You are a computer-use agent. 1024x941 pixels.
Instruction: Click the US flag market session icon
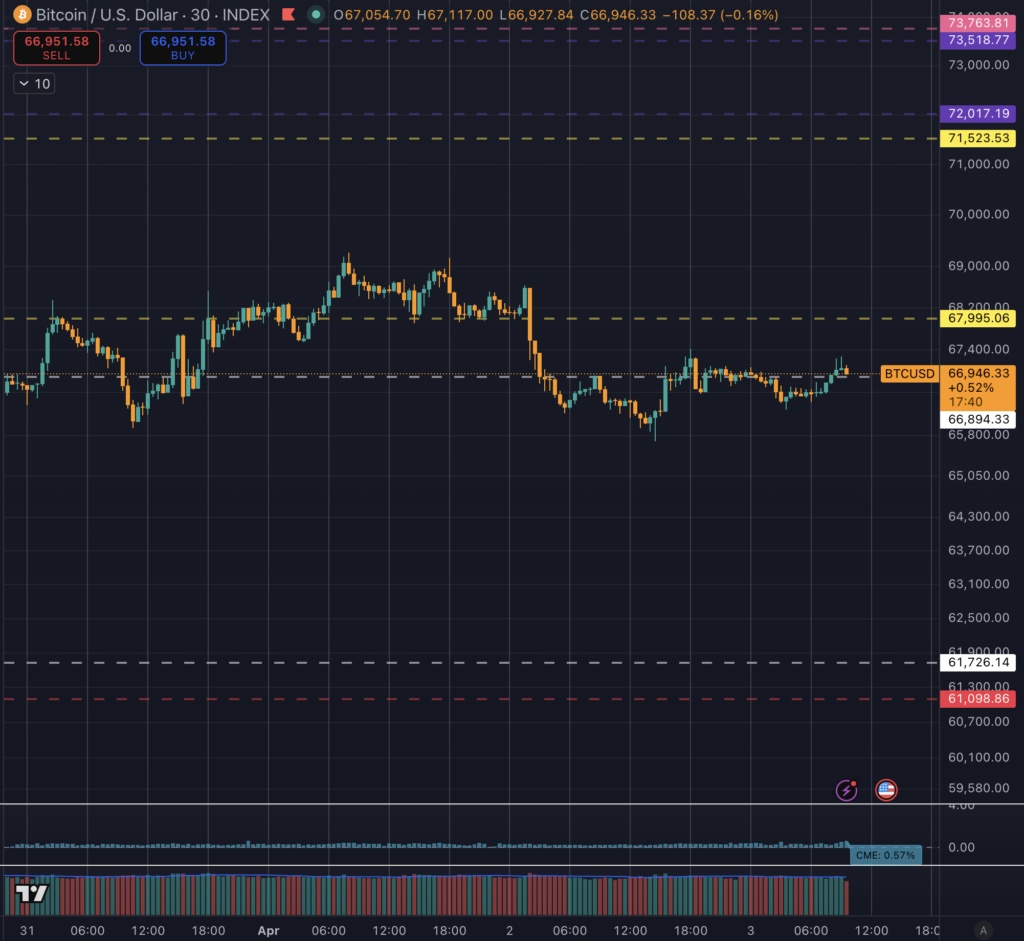[885, 790]
